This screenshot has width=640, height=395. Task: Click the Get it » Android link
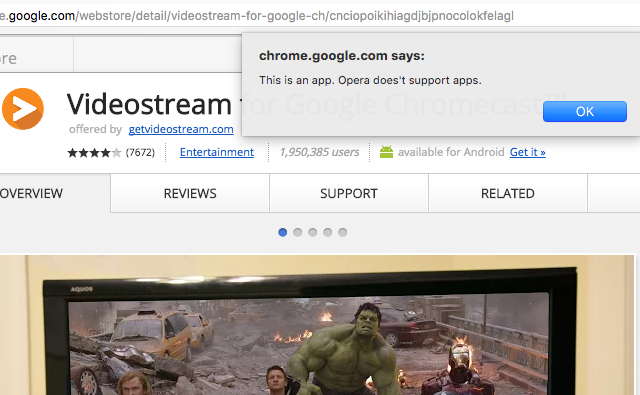tap(527, 152)
